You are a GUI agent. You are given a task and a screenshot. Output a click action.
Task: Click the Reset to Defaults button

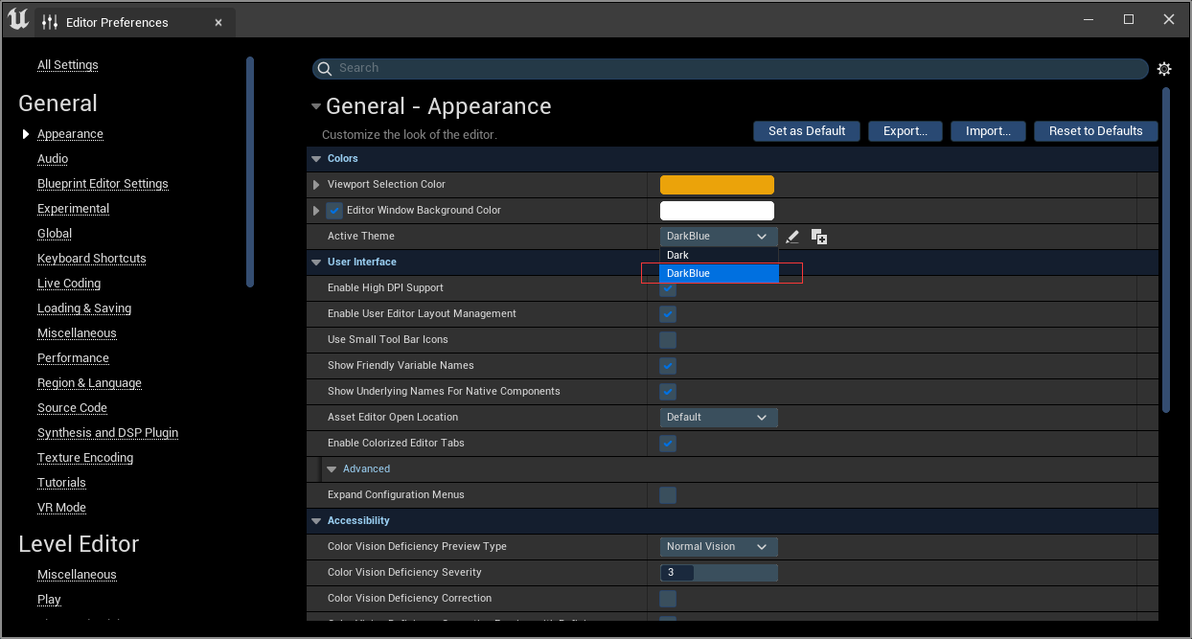(x=1095, y=131)
